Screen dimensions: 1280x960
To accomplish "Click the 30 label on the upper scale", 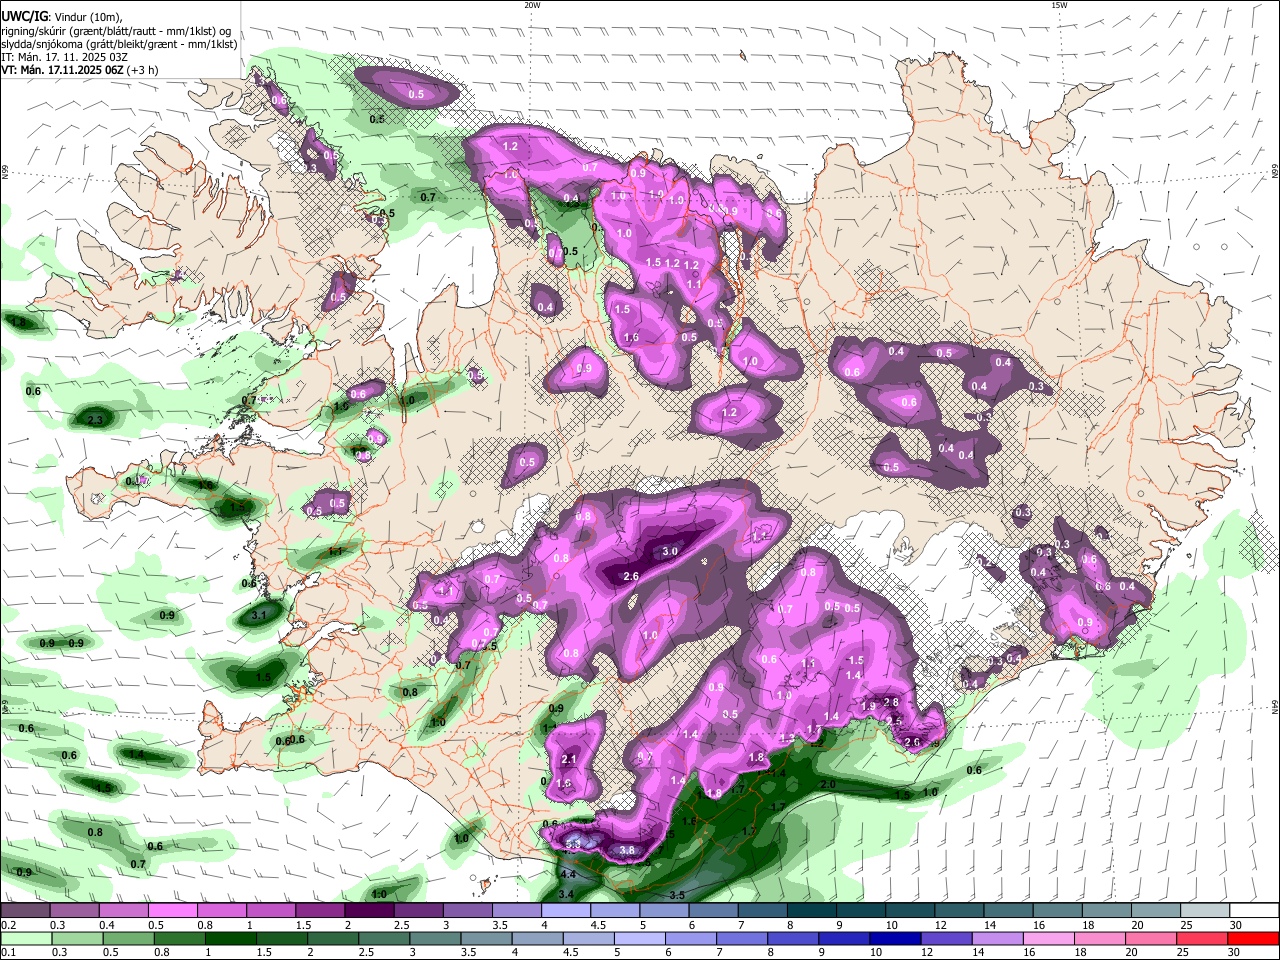I will (1235, 925).
